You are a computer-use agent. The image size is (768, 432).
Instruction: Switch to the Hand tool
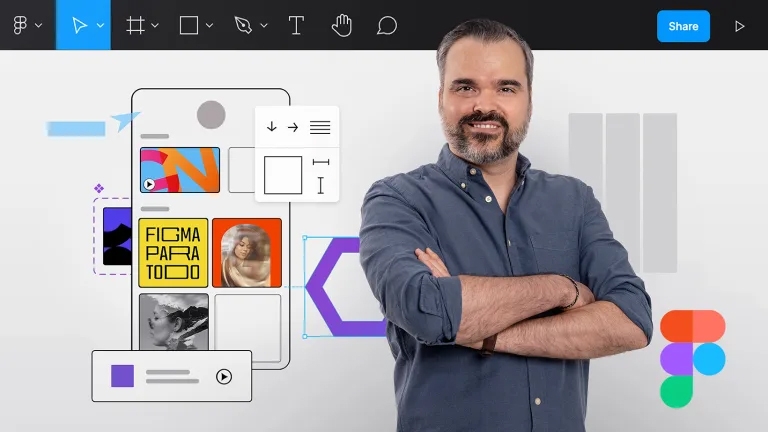click(342, 26)
